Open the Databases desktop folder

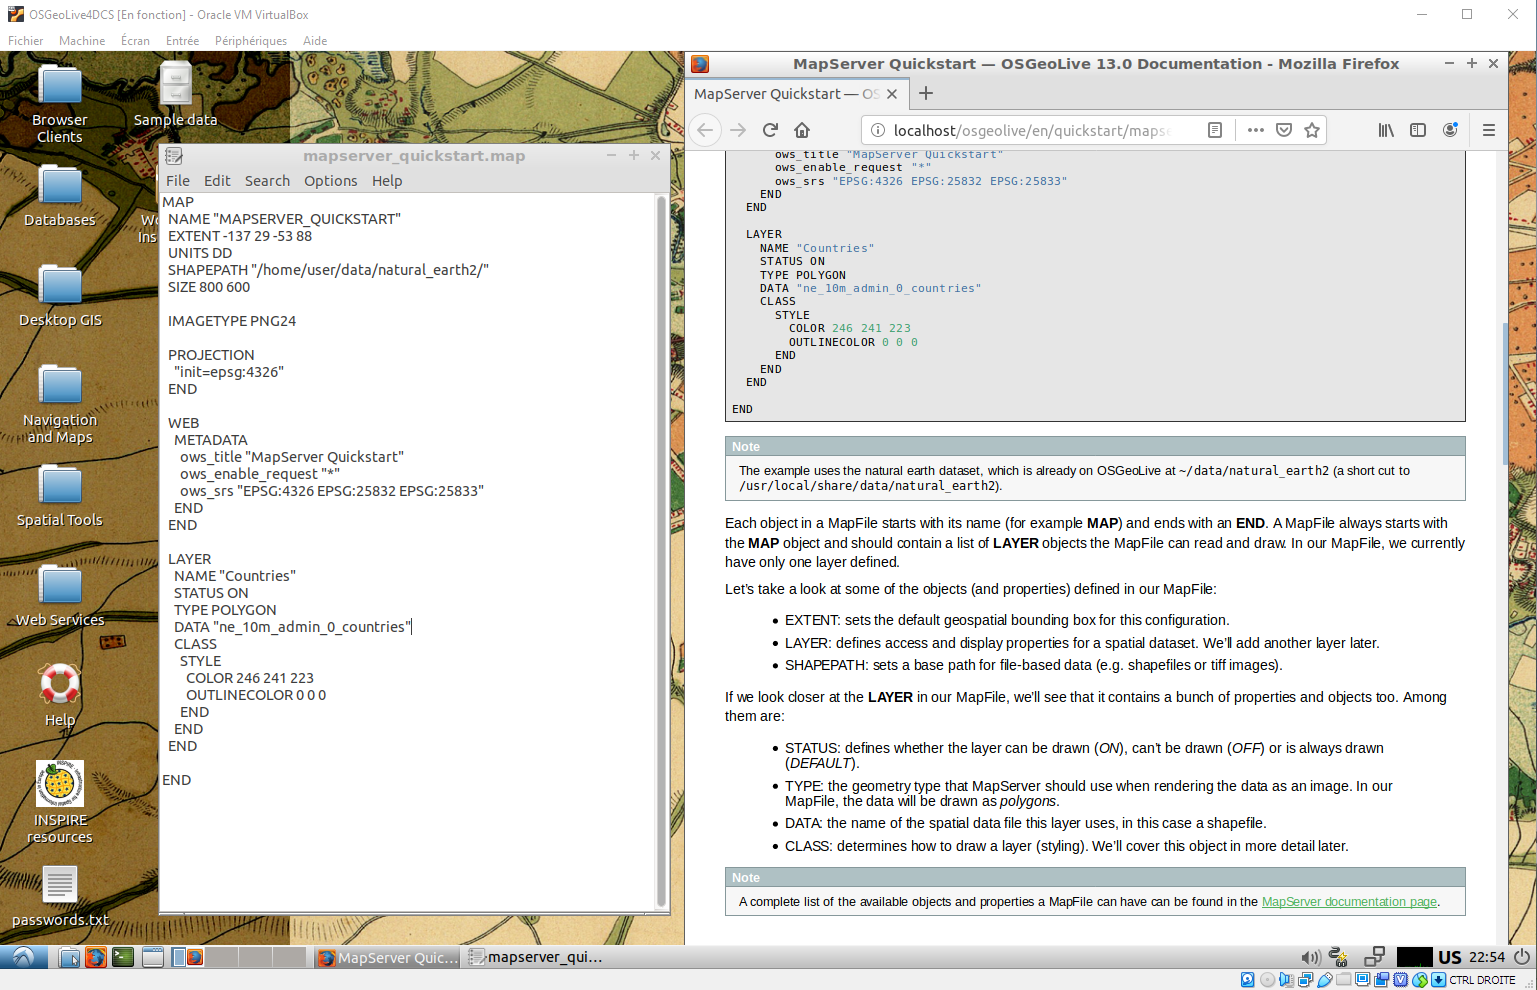tap(60, 195)
